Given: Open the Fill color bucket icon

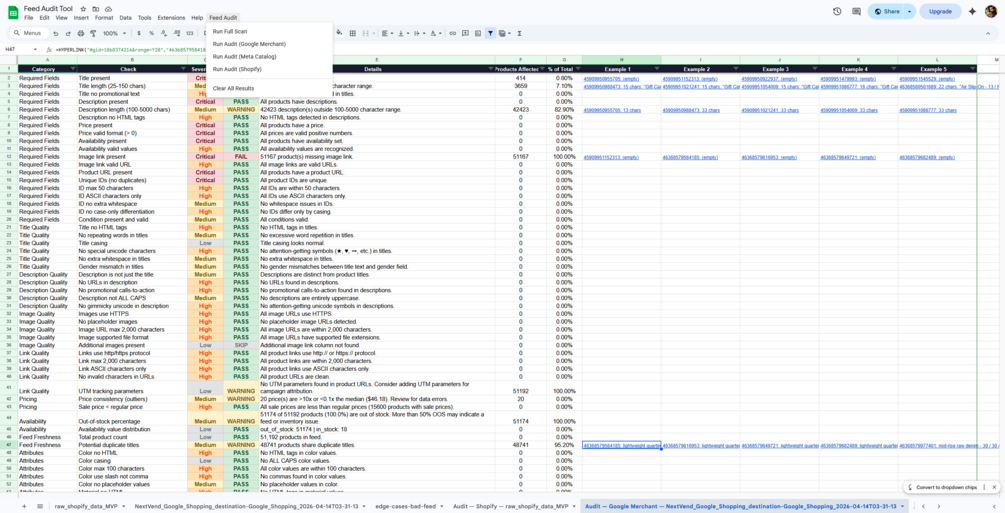Looking at the screenshot, I should click(x=340, y=33).
